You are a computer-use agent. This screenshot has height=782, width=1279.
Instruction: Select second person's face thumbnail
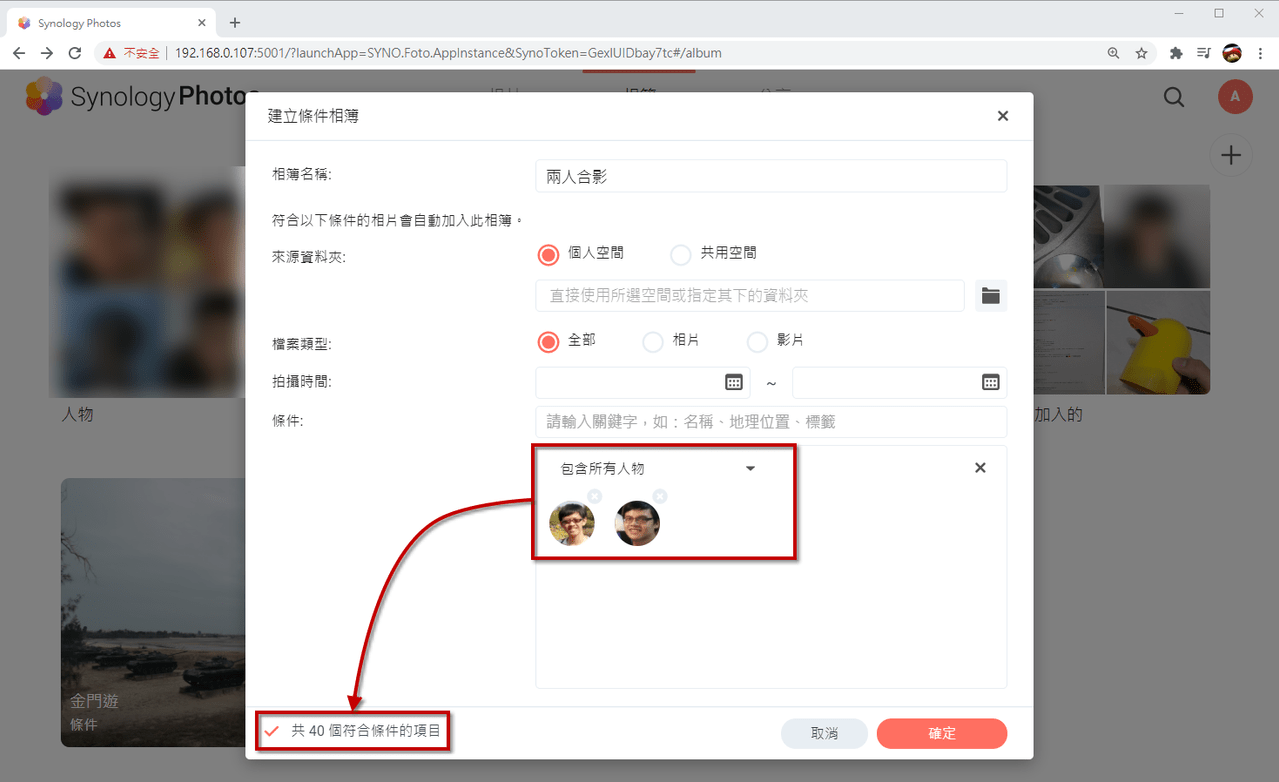[637, 523]
